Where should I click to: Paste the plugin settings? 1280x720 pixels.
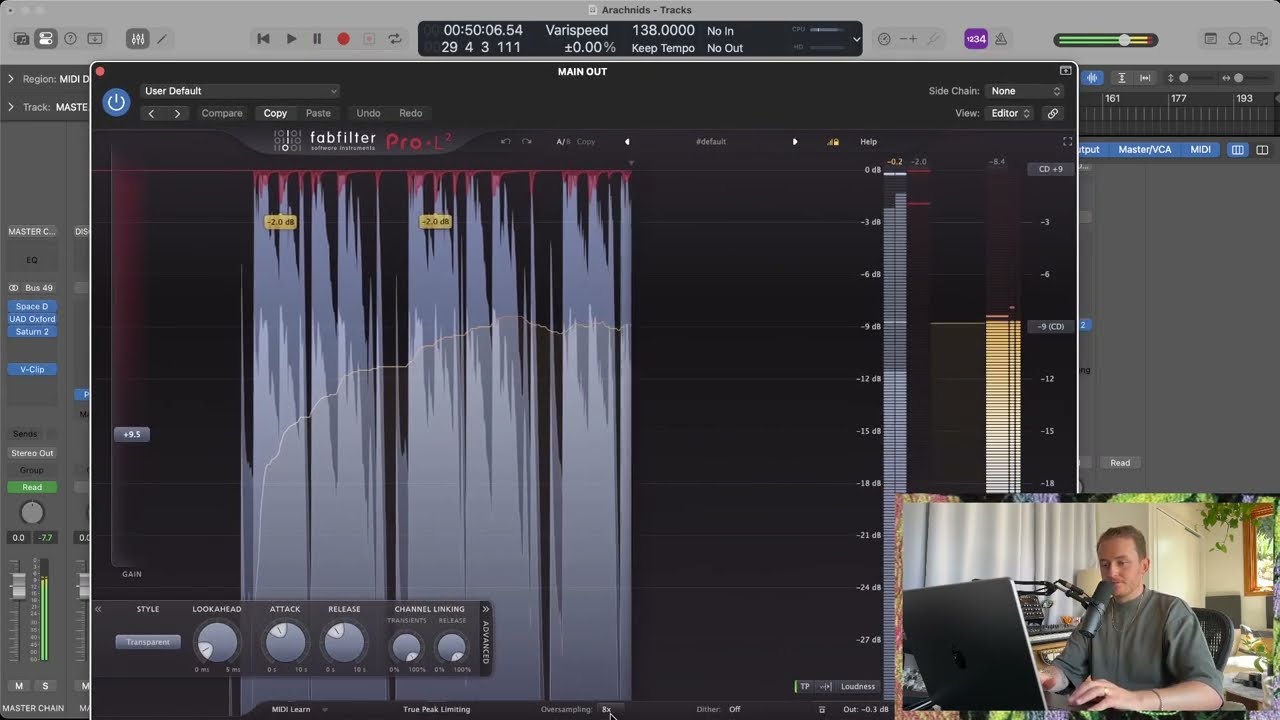click(318, 113)
